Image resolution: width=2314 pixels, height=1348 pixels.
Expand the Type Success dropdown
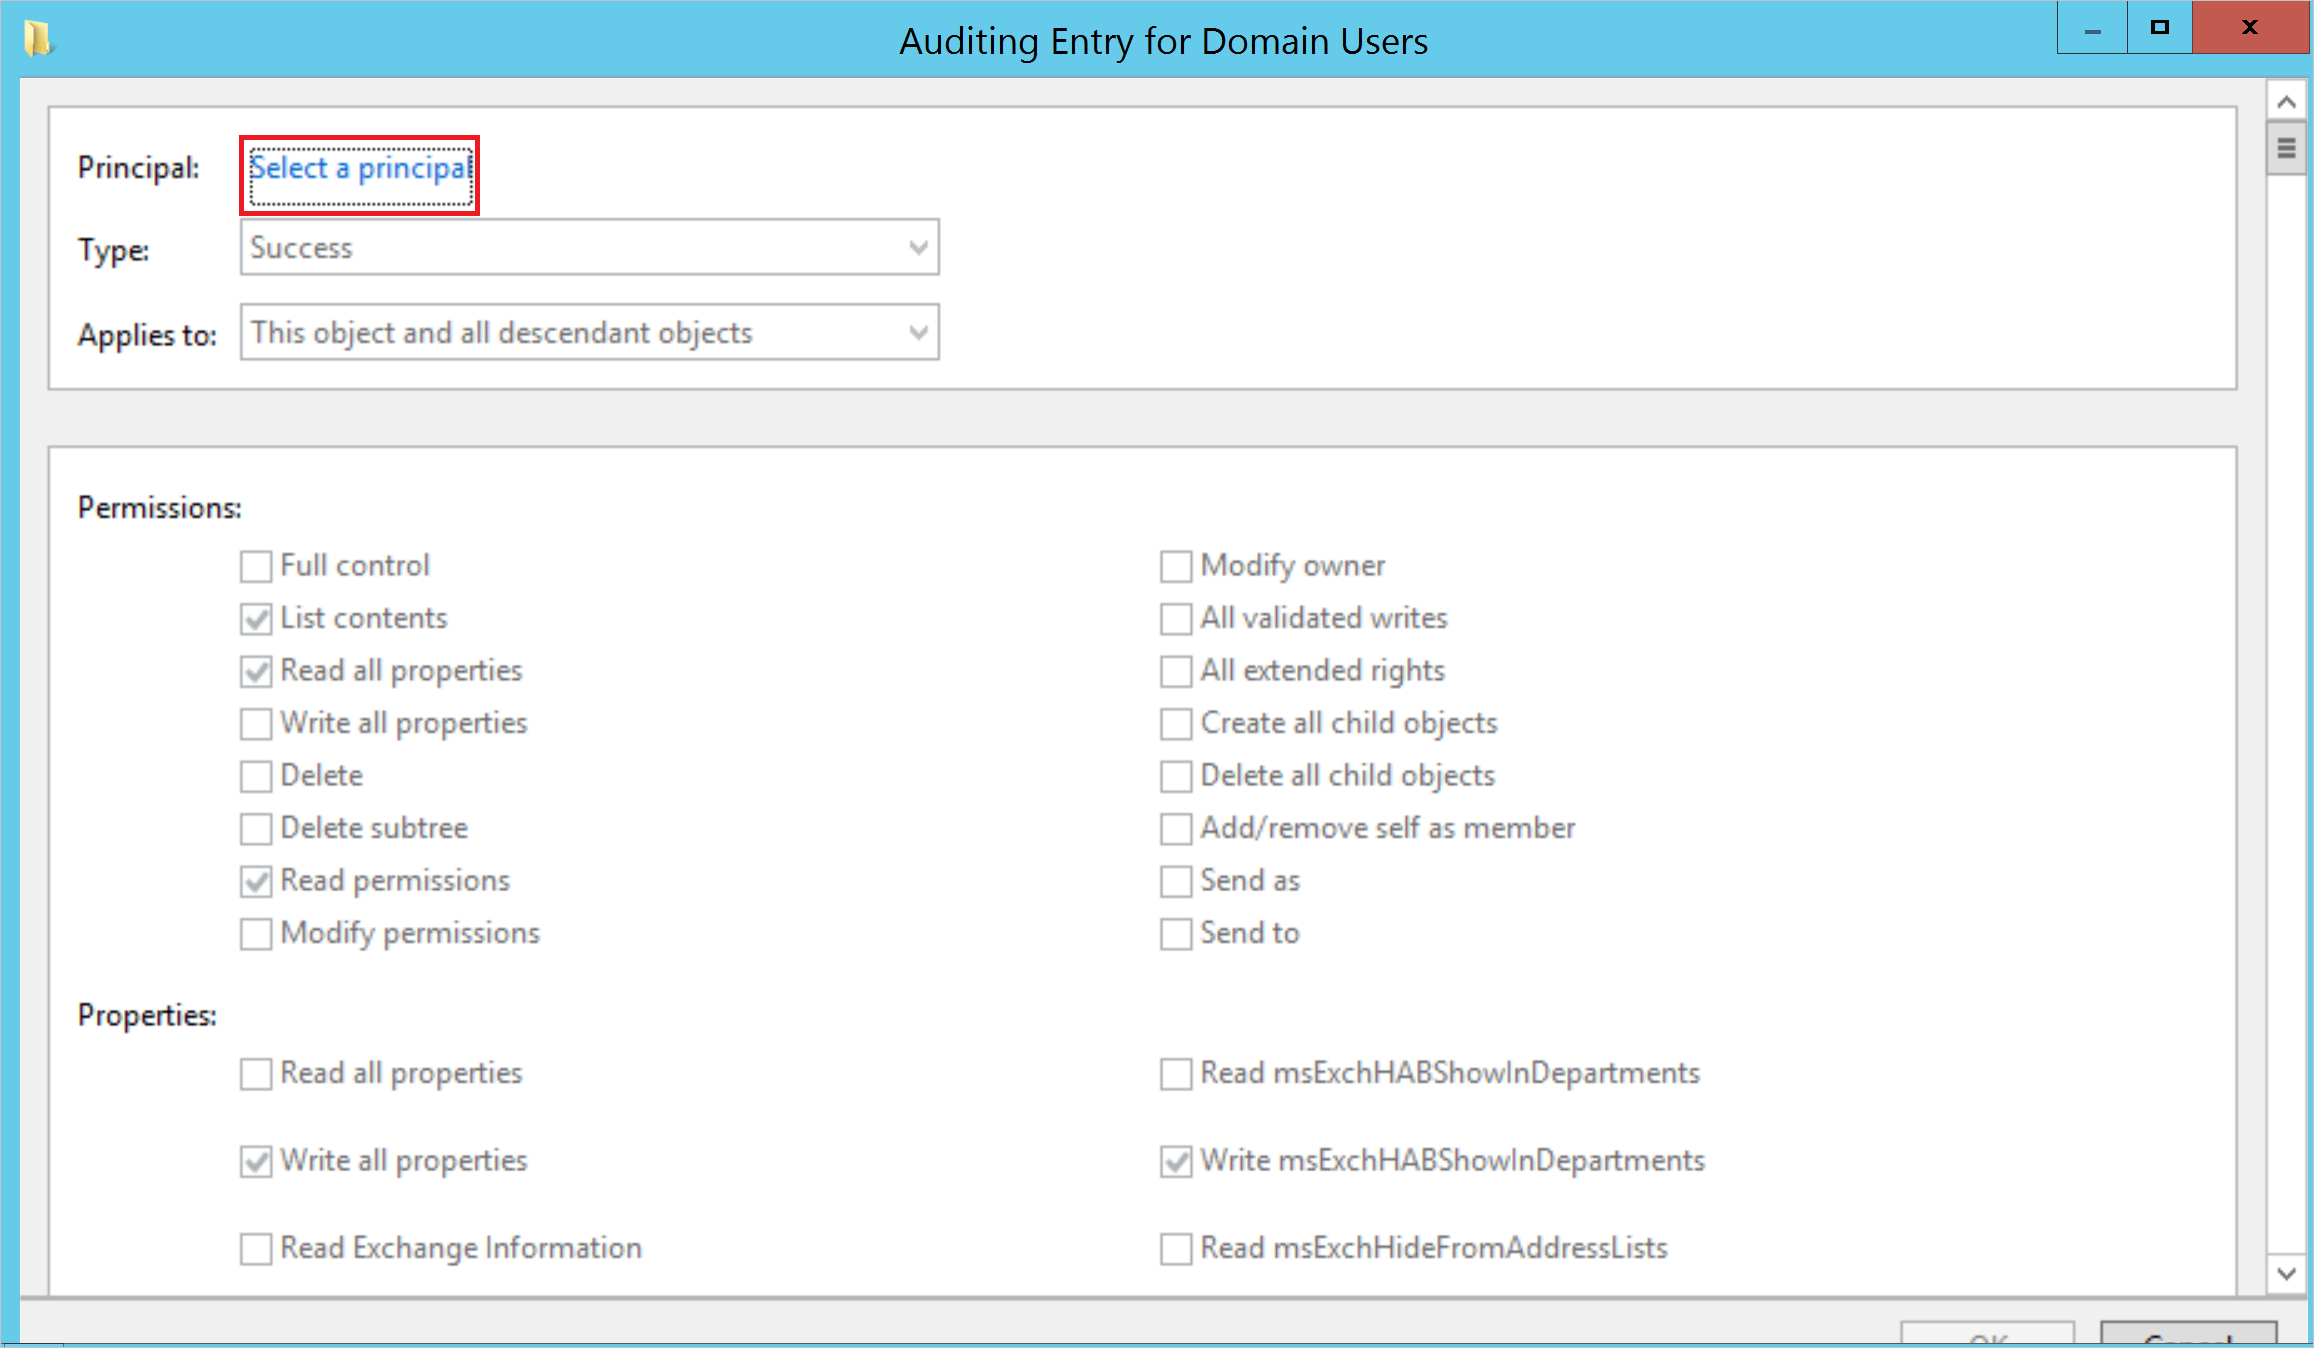tap(916, 249)
